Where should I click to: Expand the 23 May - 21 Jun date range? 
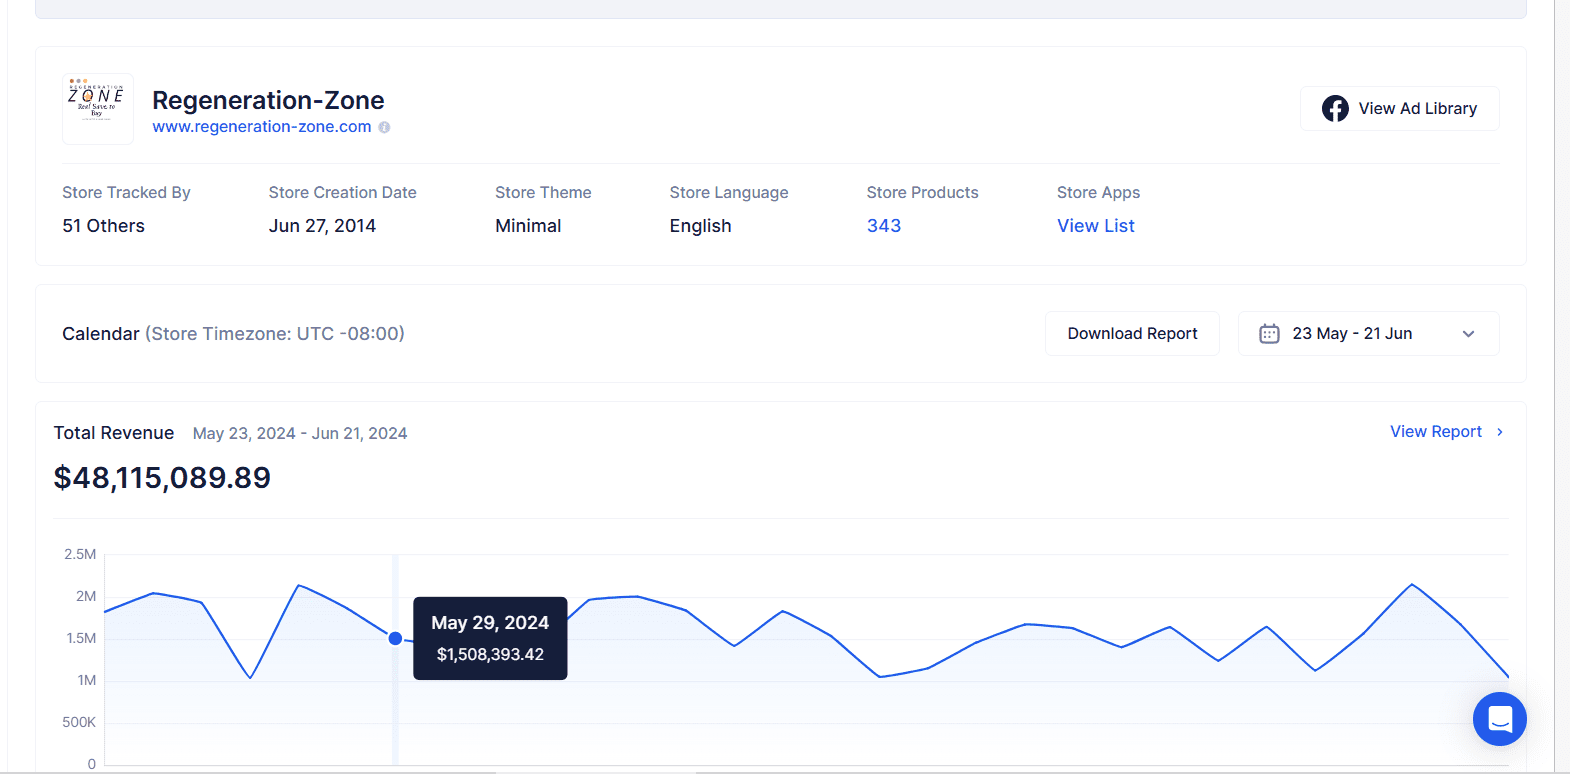click(x=1369, y=334)
